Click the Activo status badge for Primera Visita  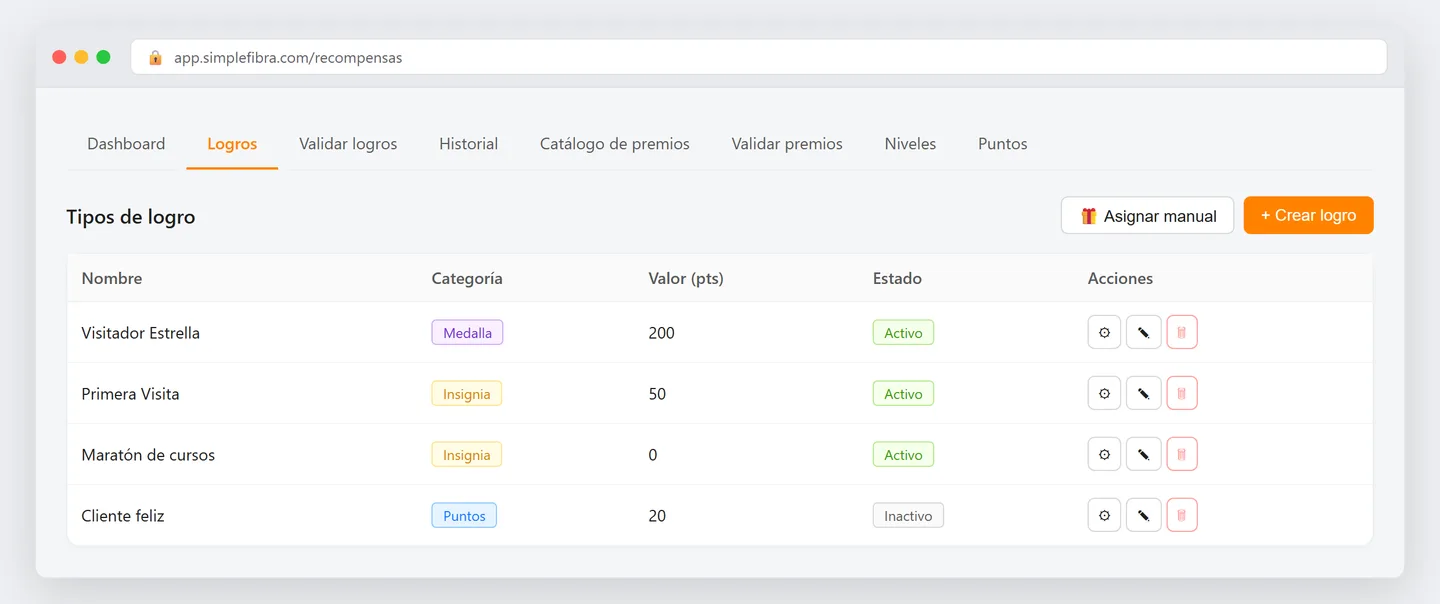[903, 393]
